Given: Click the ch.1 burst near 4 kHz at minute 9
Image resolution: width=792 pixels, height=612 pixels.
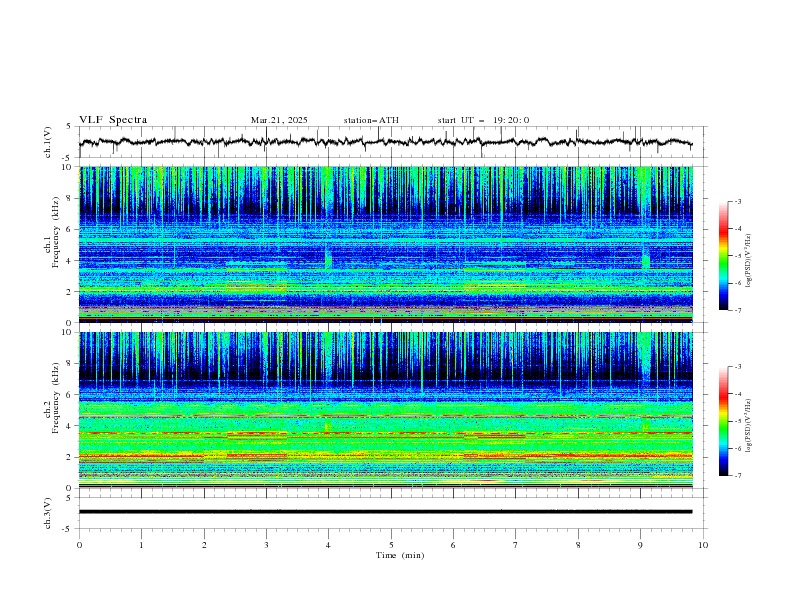Looking at the screenshot, I should [646, 258].
